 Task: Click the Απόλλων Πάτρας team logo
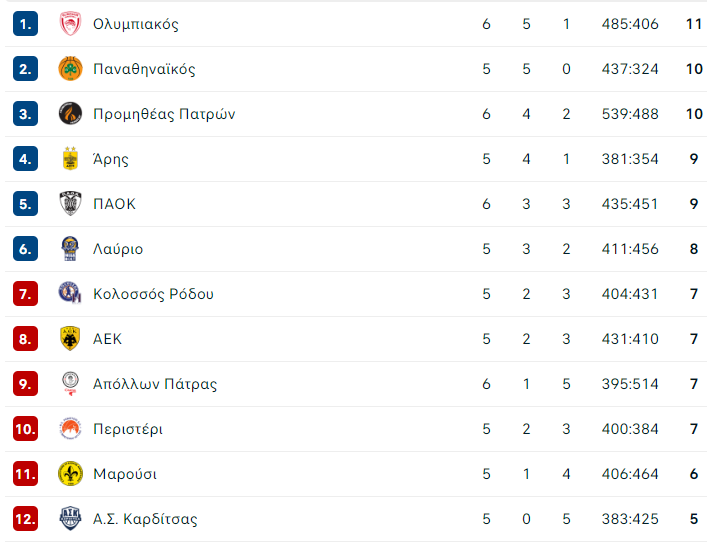70,383
